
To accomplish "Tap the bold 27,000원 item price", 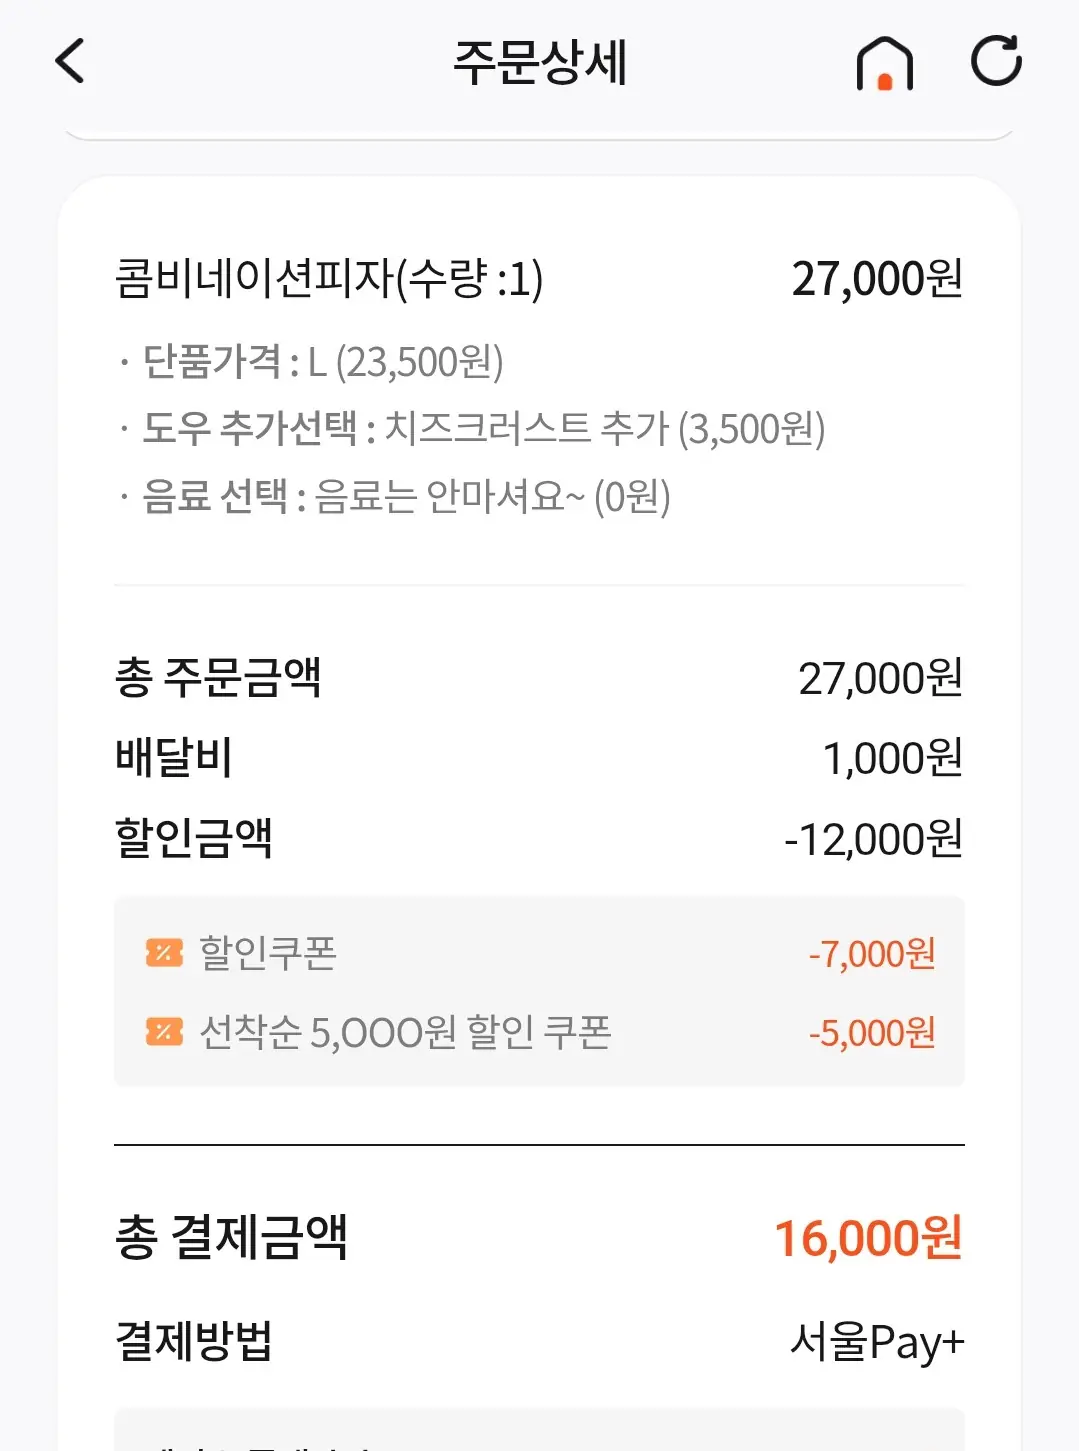I will pos(876,279).
